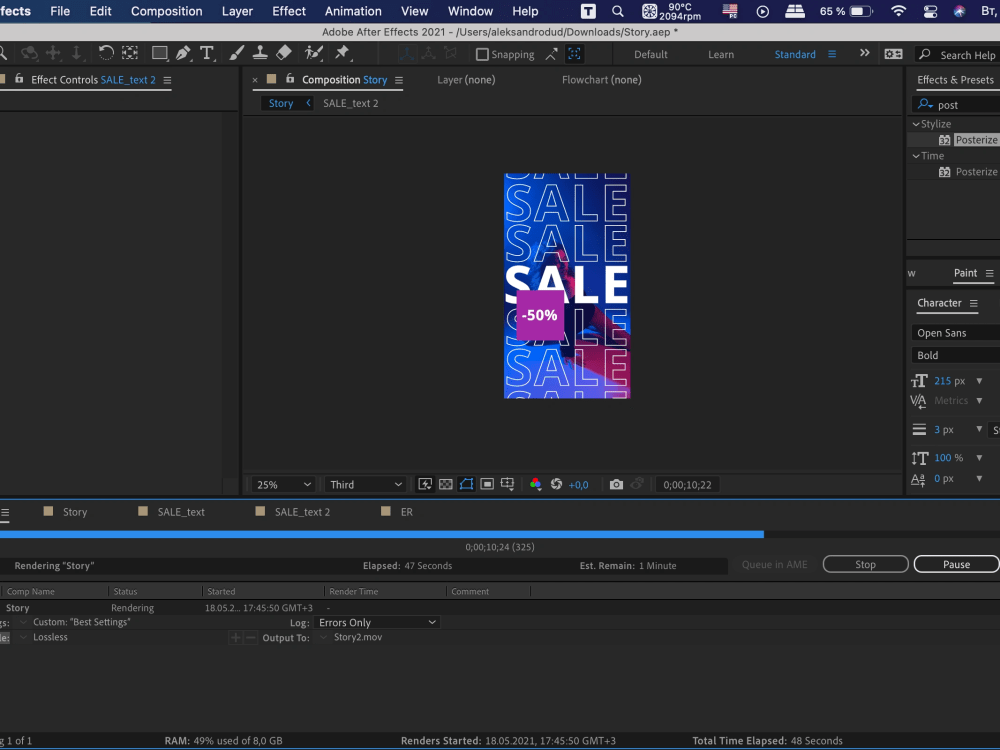Open the Third resolution dropdown

[x=365, y=485]
